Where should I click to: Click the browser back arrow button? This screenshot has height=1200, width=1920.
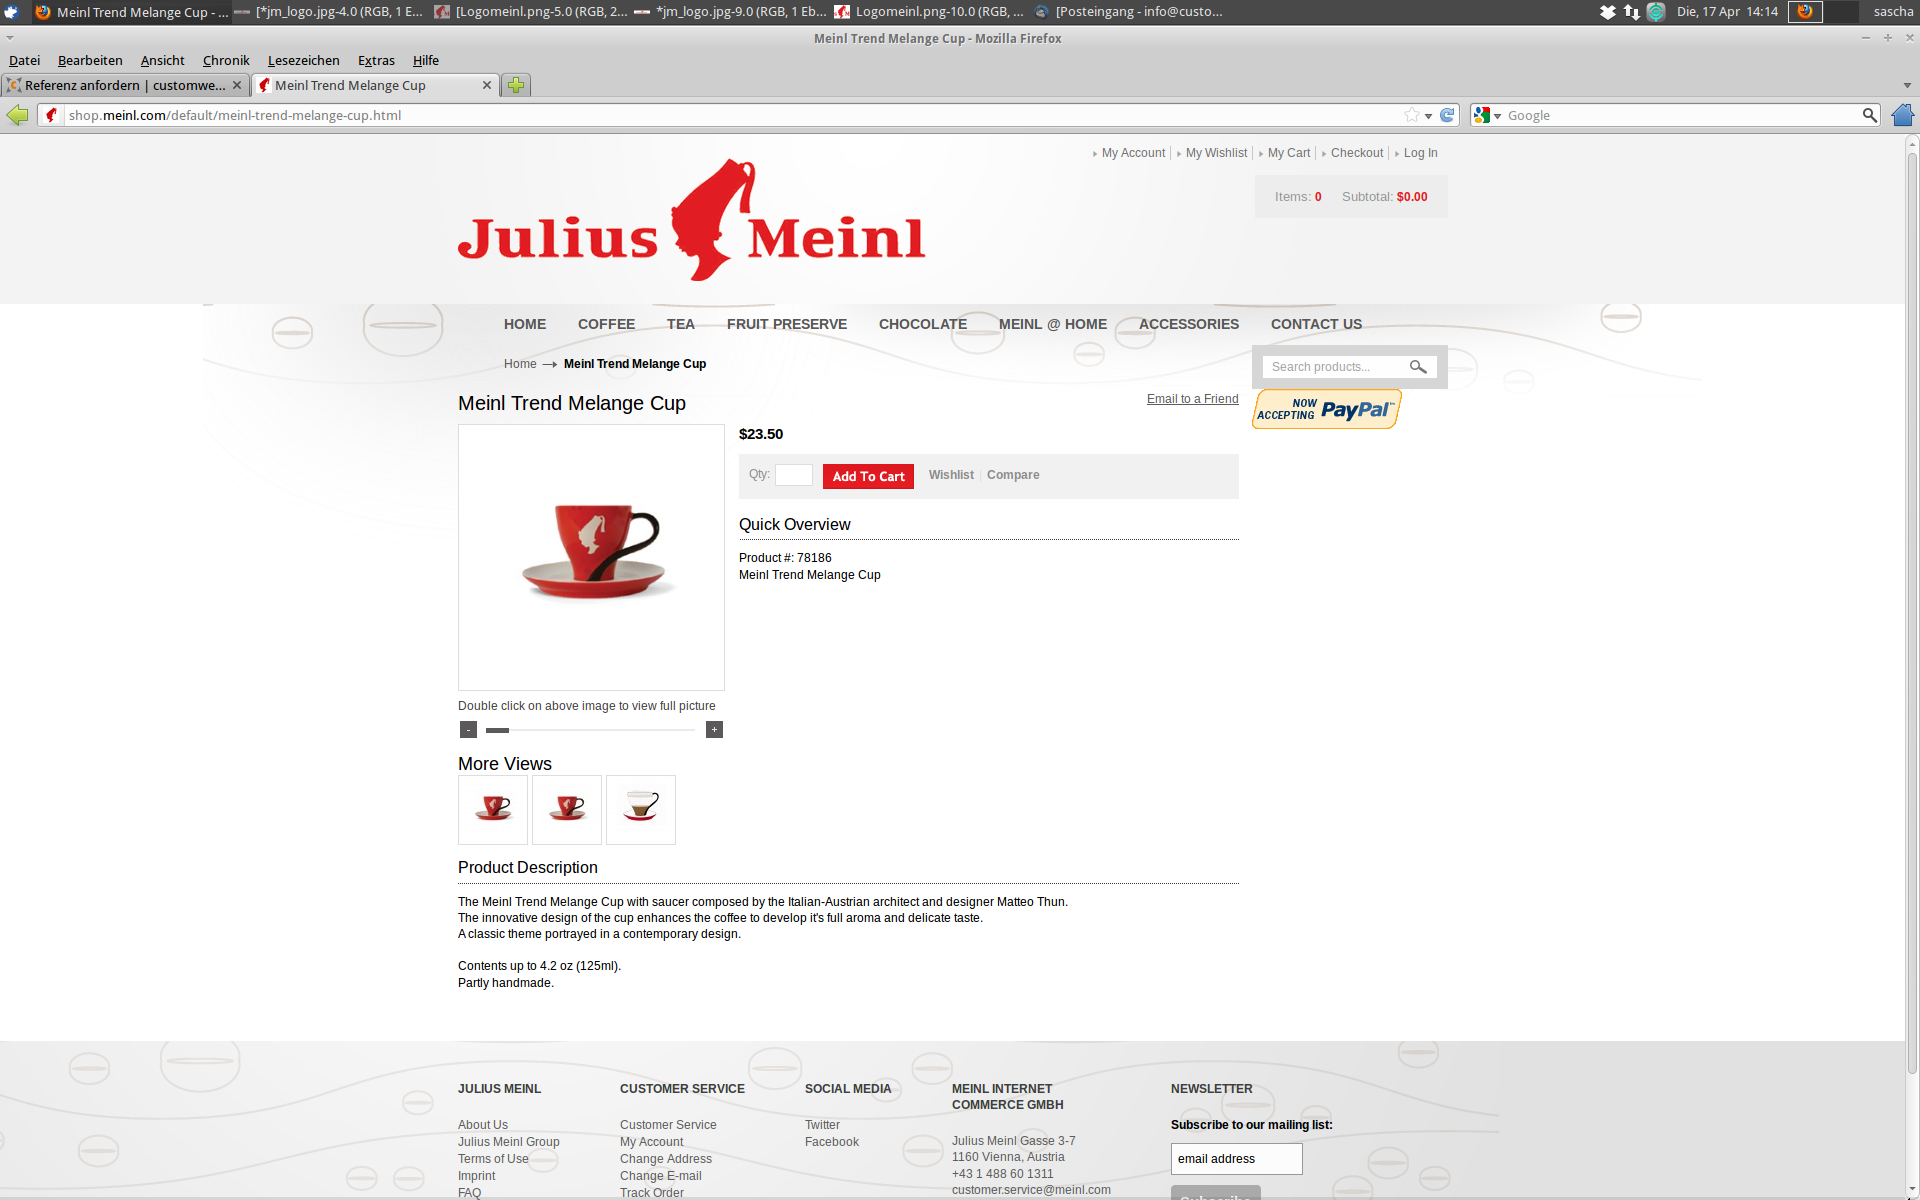point(17,115)
